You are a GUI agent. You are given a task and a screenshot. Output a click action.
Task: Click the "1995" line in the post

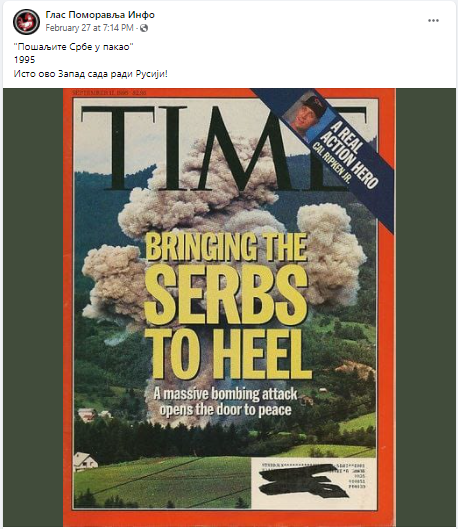(x=24, y=60)
